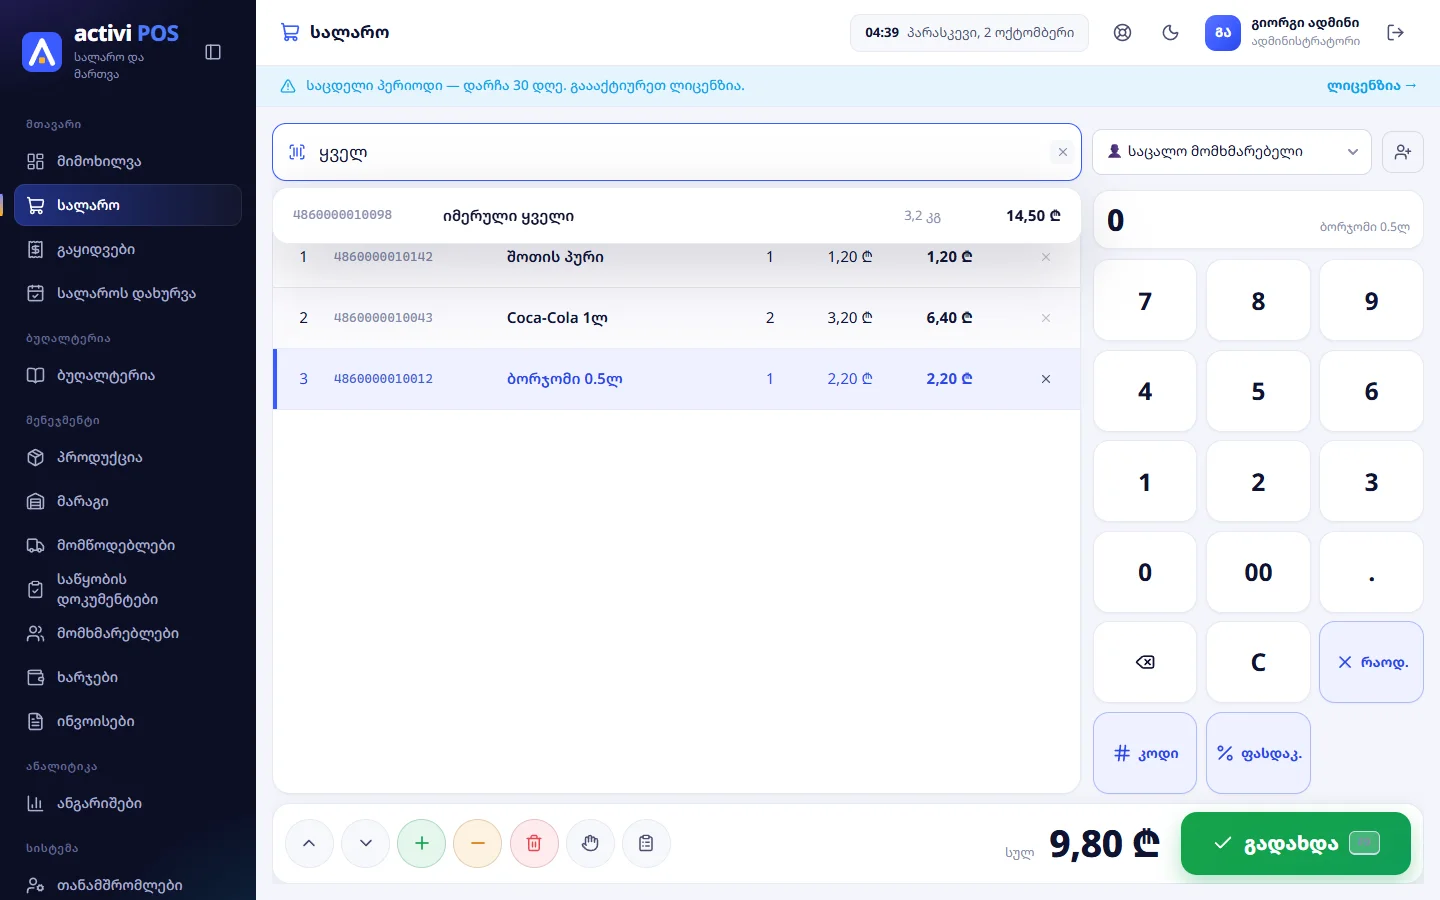Log out using the exit arrow icon
The image size is (1440, 900).
coord(1396,33)
